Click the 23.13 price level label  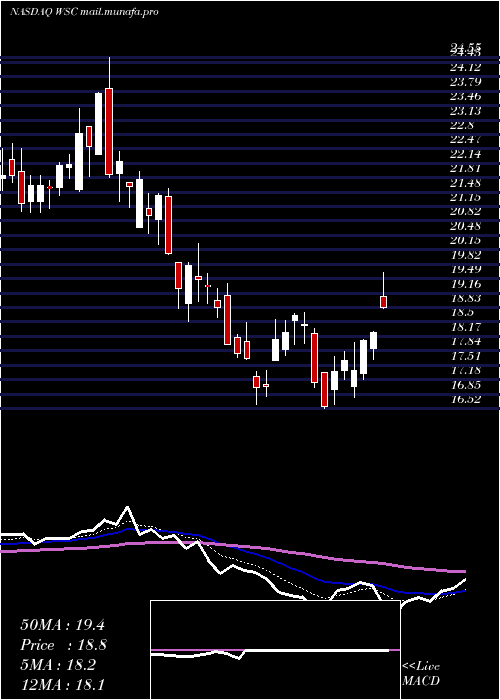466,110
